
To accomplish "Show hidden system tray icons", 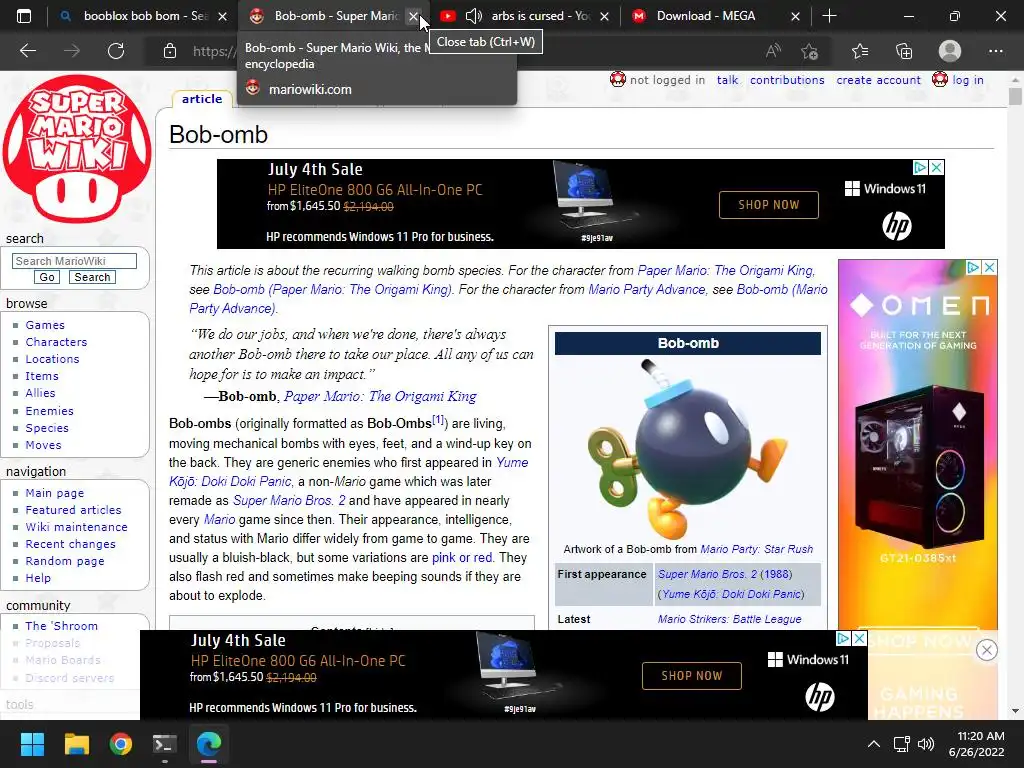I will 873,744.
